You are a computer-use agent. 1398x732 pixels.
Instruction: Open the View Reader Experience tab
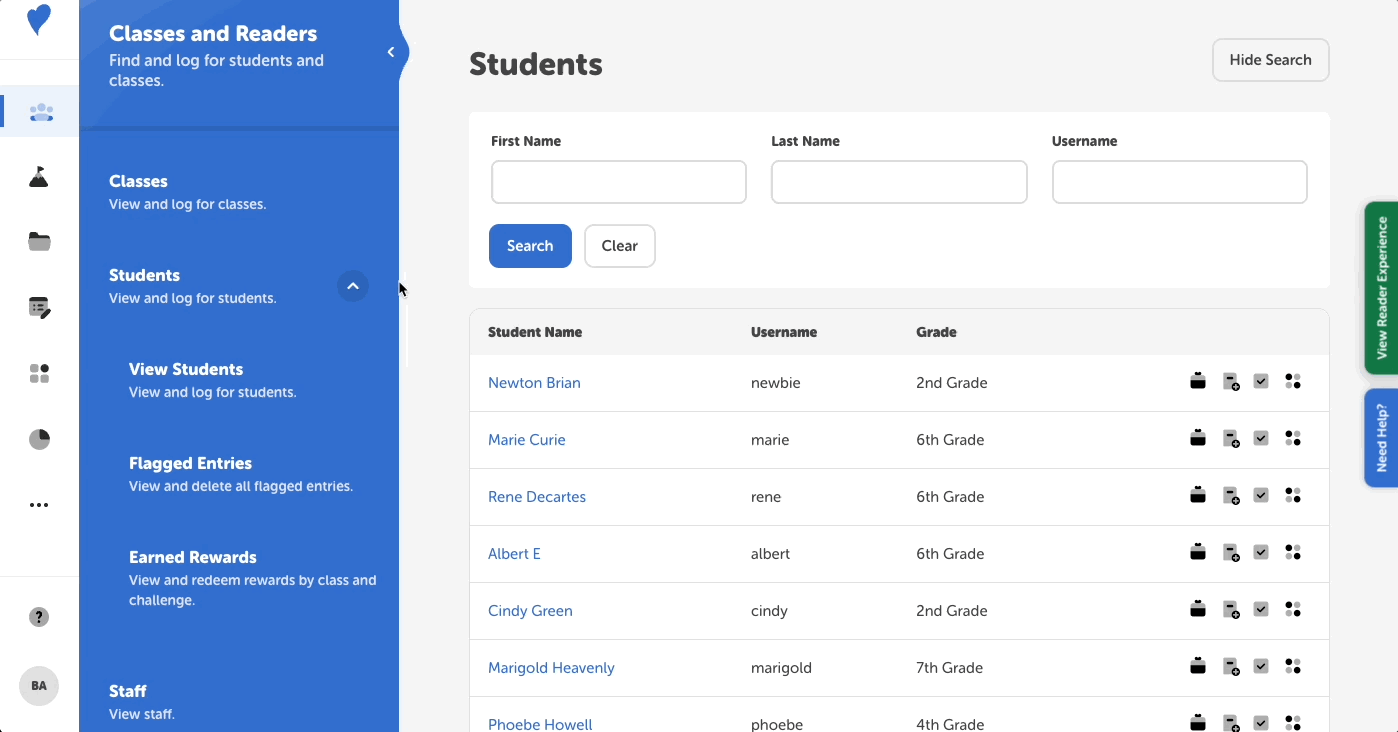pos(1381,288)
